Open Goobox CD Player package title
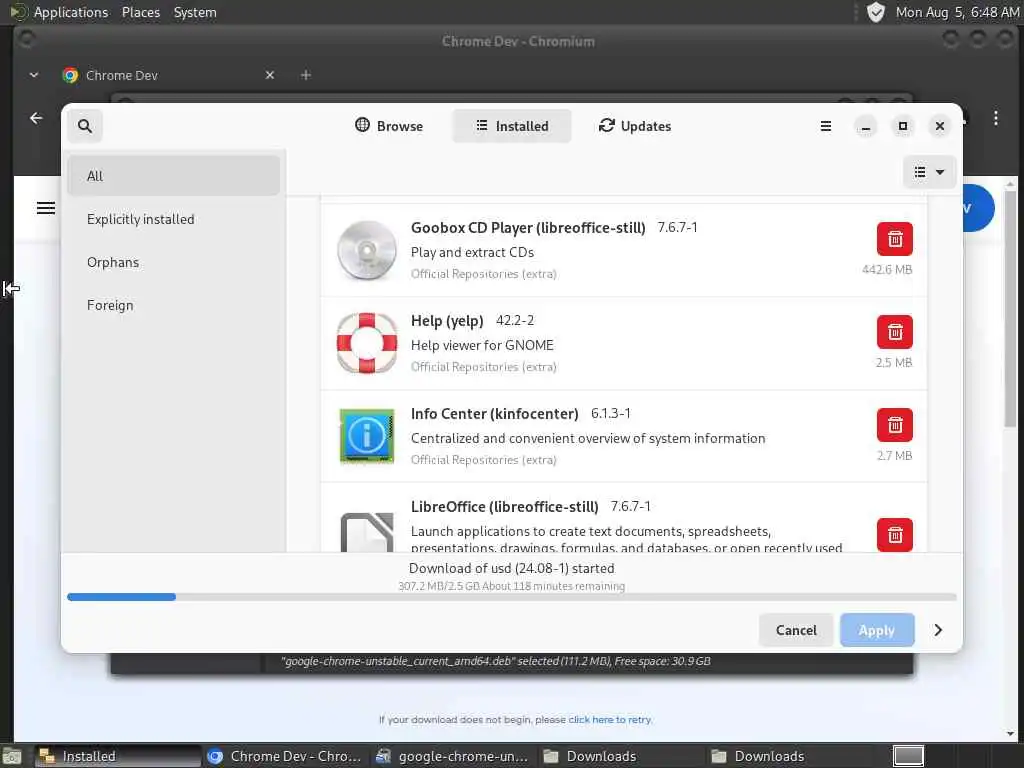 [x=528, y=228]
